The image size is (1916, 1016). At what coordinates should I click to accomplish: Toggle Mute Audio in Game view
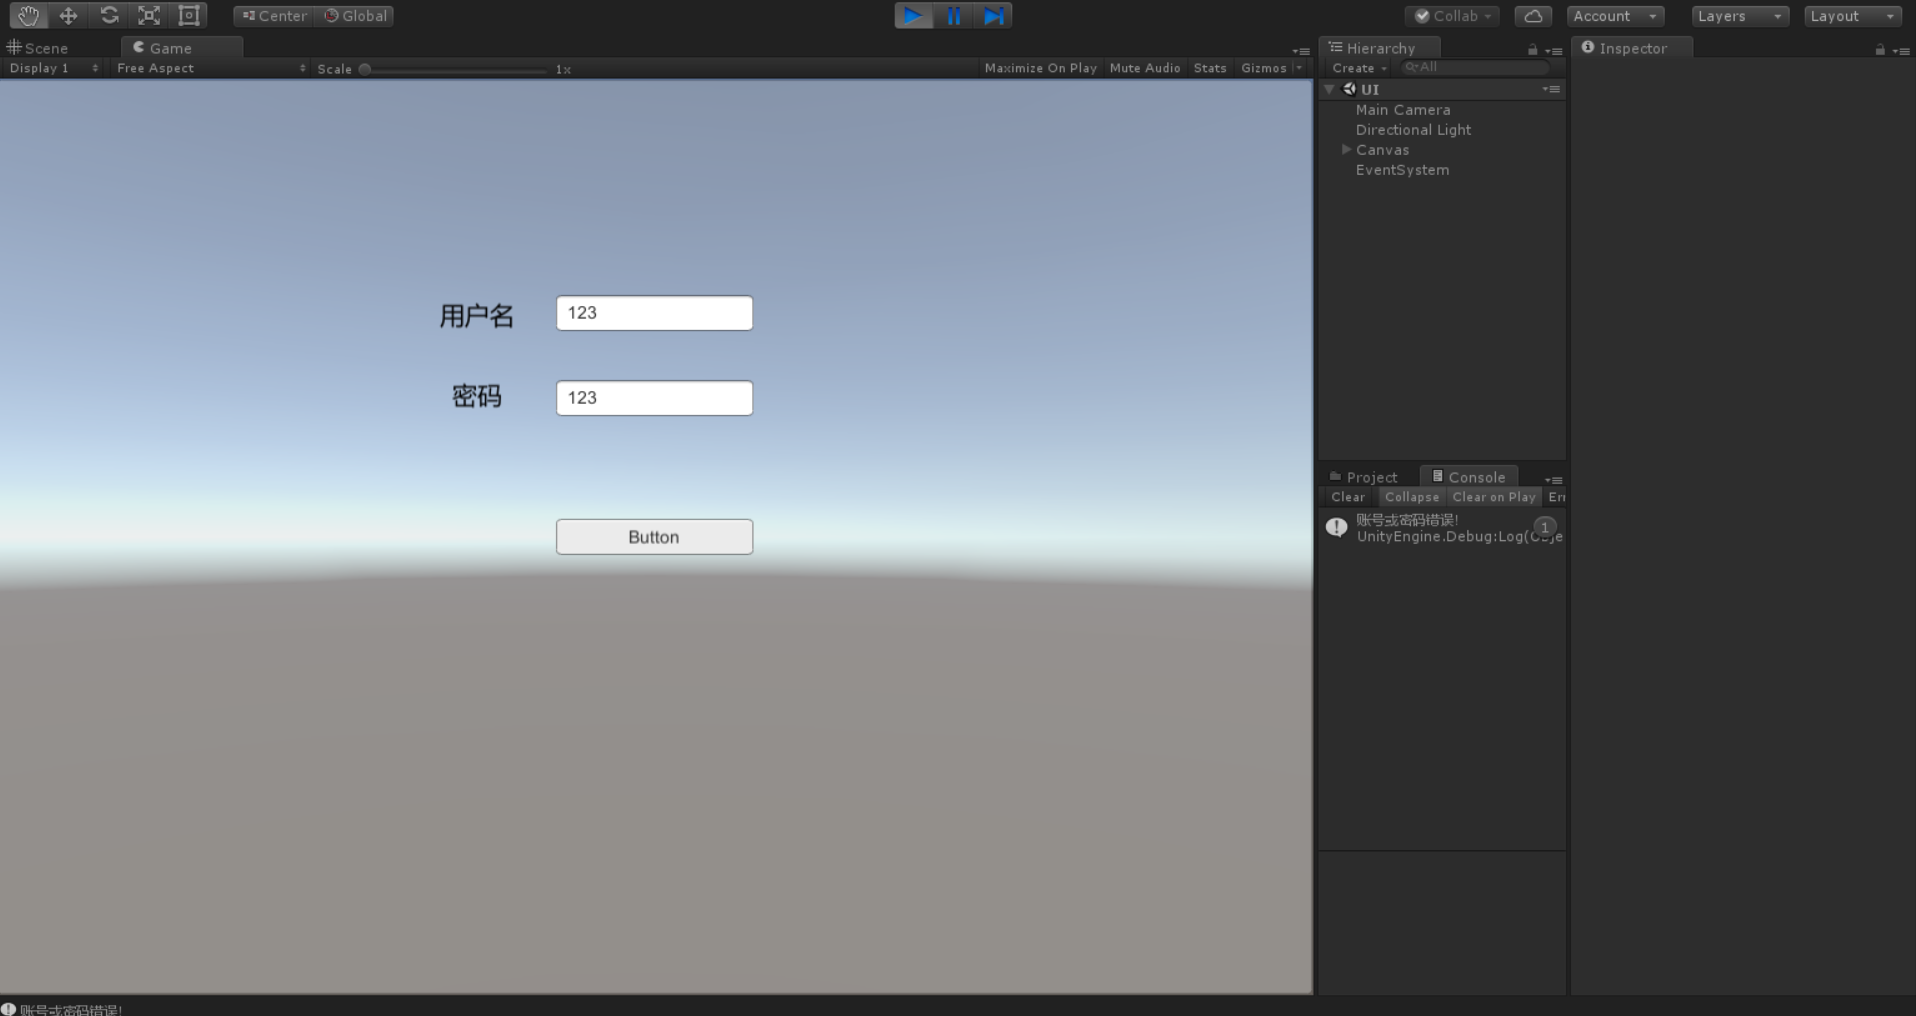click(x=1145, y=68)
